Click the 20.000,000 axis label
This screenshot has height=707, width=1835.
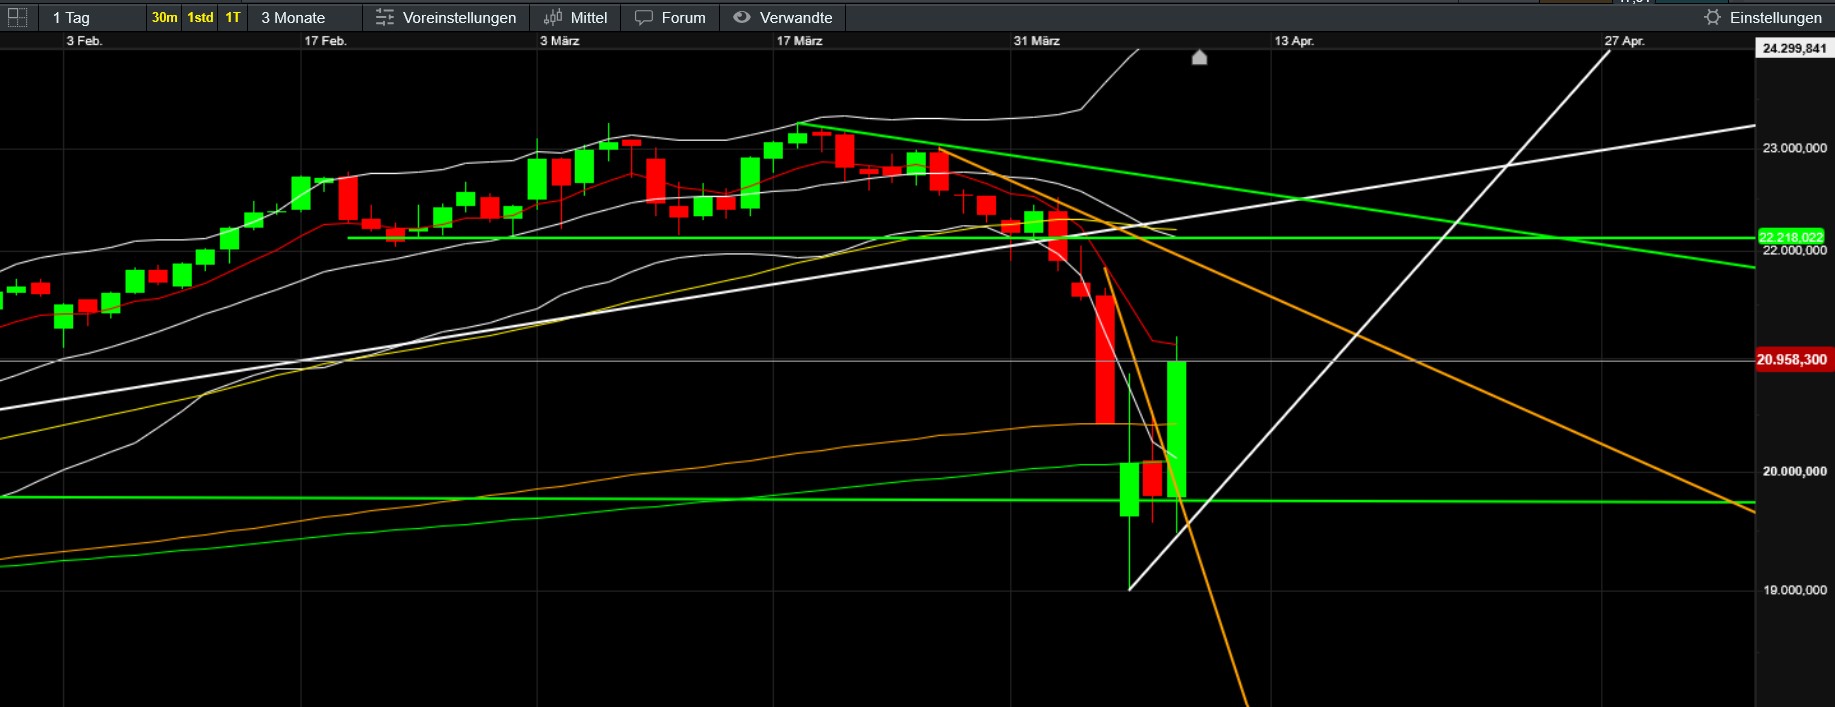point(1794,471)
